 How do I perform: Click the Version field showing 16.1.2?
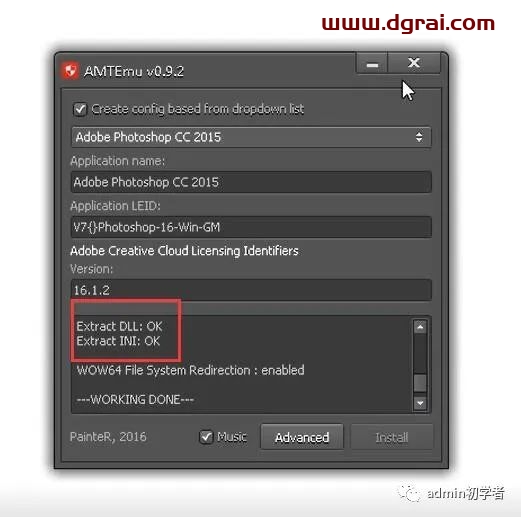[x=251, y=290]
